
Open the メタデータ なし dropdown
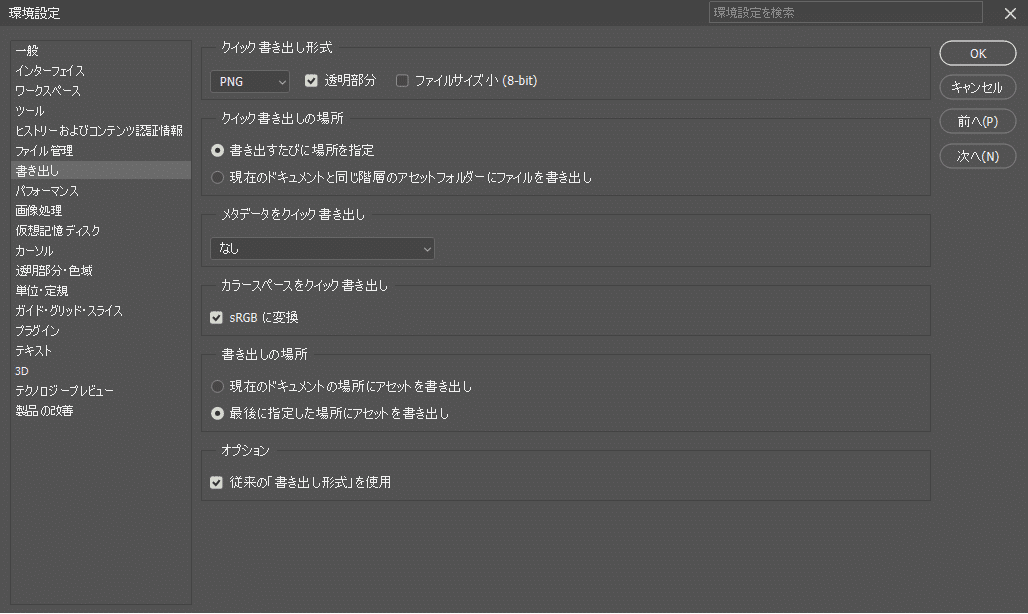pyautogui.click(x=322, y=248)
